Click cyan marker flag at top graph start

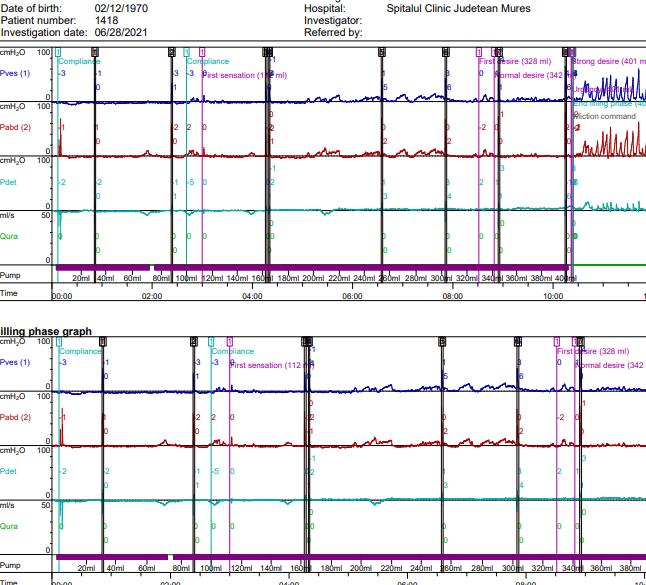(58, 52)
